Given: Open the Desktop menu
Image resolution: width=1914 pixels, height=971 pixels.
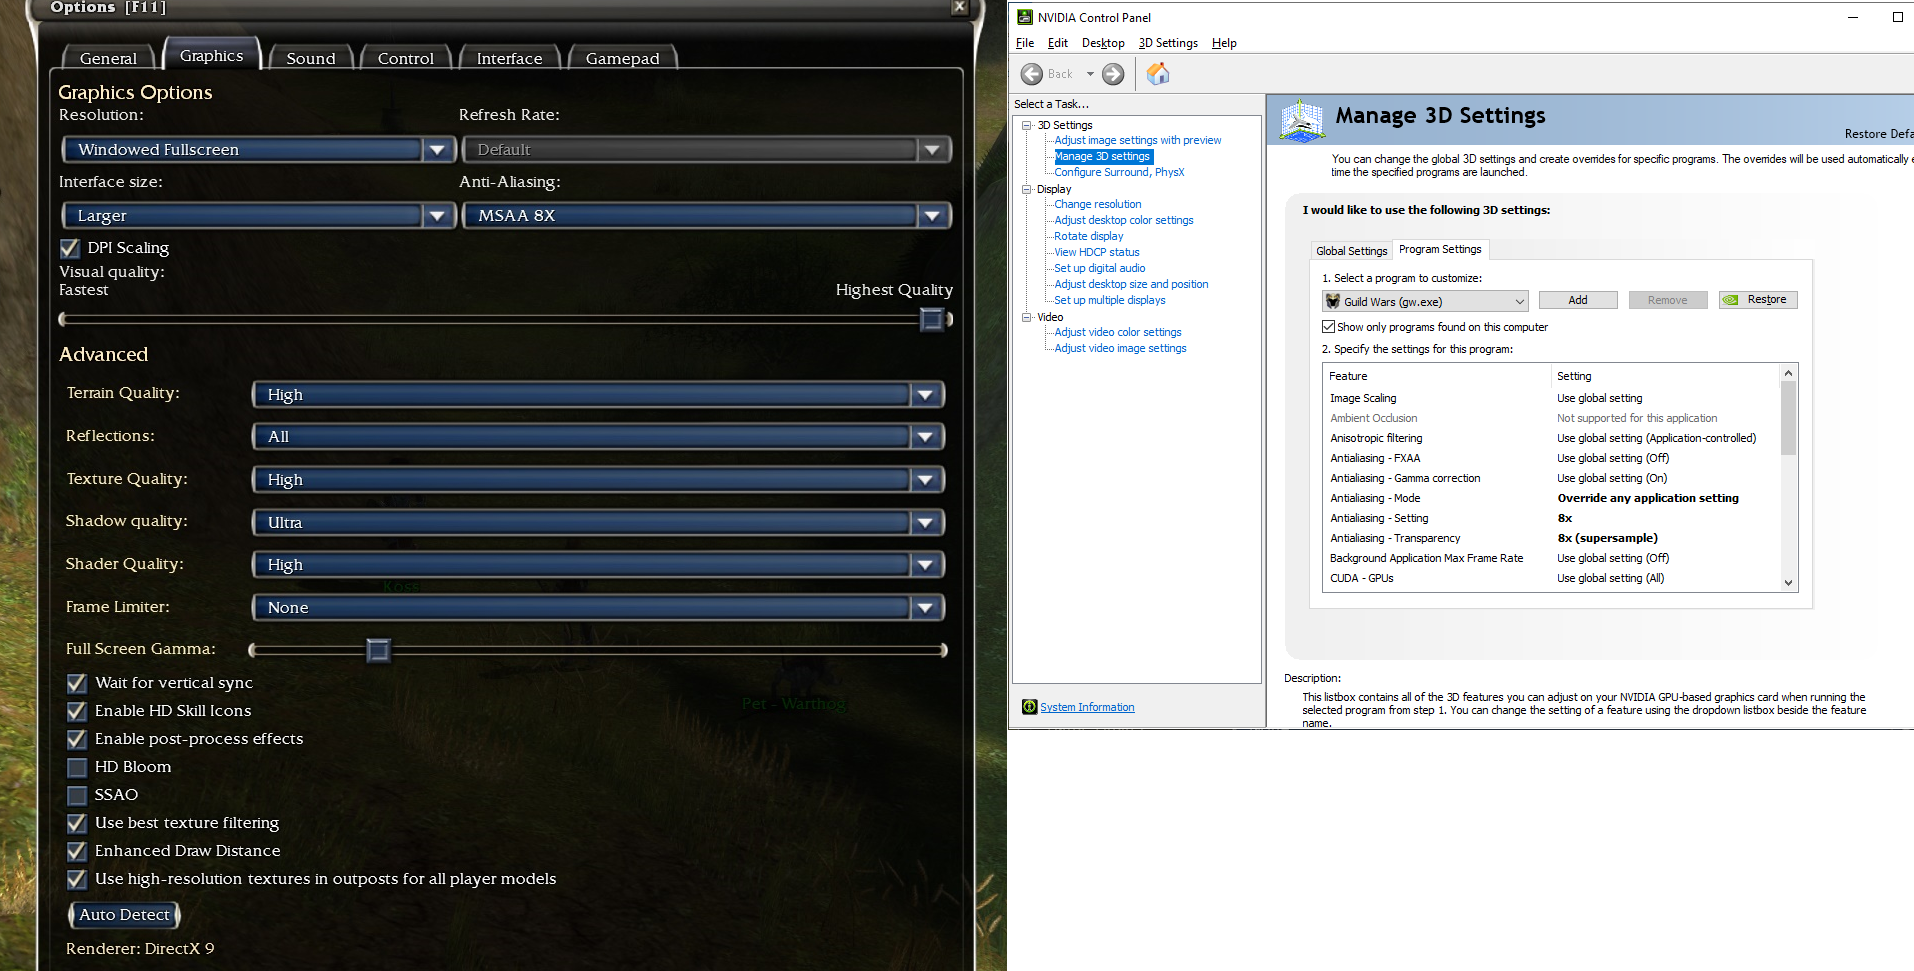Looking at the screenshot, I should pyautogui.click(x=1103, y=43).
